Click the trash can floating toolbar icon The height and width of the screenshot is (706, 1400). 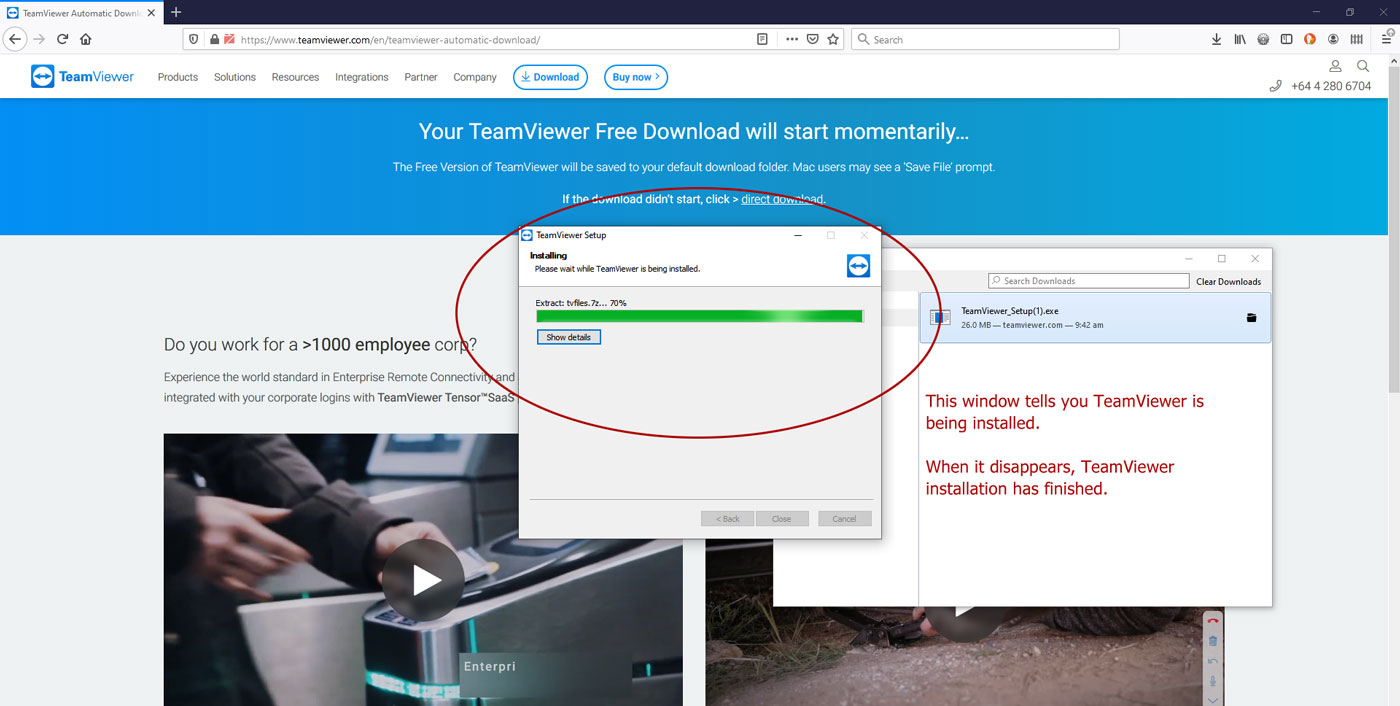1213,641
